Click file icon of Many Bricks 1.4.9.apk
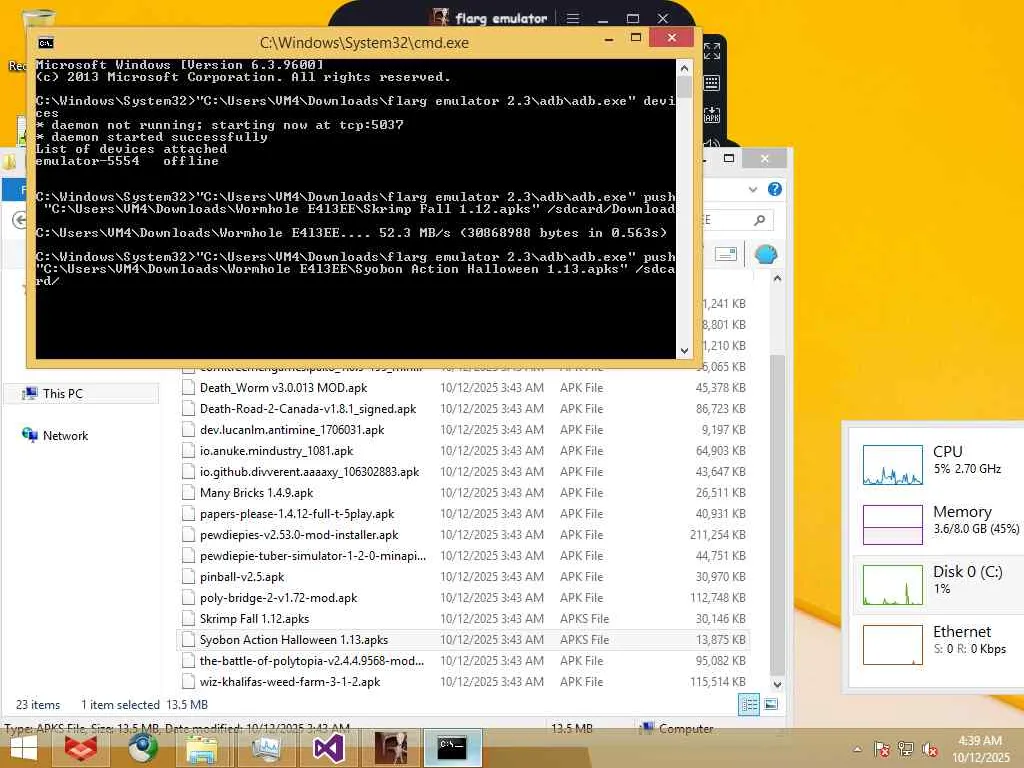The width and height of the screenshot is (1024, 768). (188, 493)
